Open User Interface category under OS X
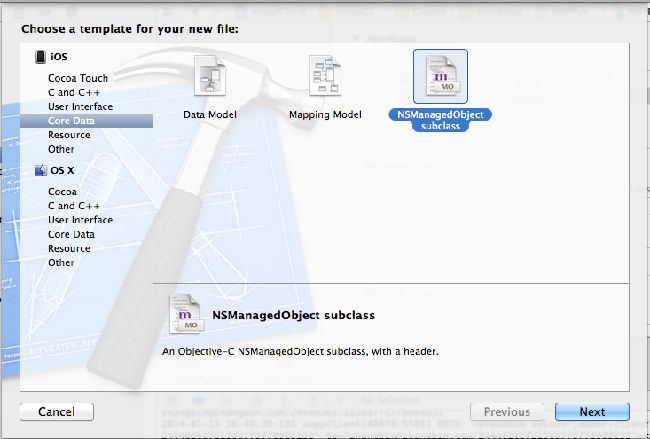Image resolution: width=650 pixels, height=439 pixels. 80,220
